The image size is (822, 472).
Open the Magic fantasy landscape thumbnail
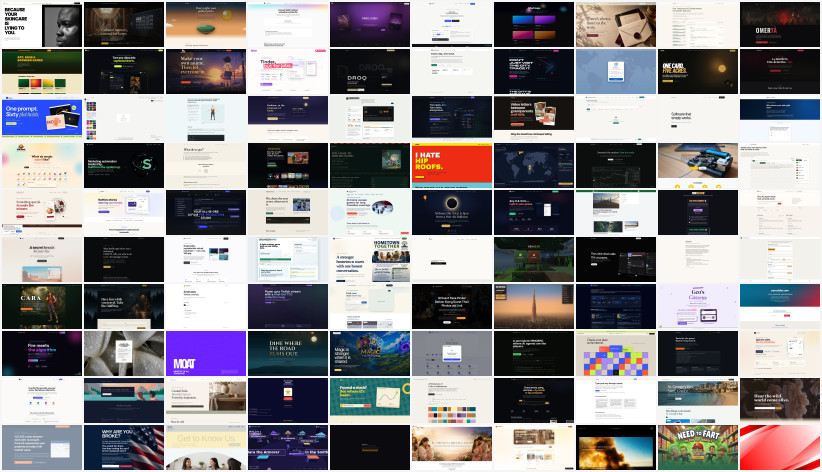(370, 353)
